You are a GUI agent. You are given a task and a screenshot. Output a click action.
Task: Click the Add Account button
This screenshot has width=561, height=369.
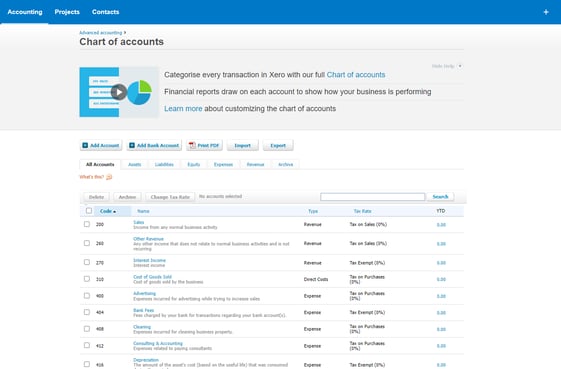[x=101, y=145]
